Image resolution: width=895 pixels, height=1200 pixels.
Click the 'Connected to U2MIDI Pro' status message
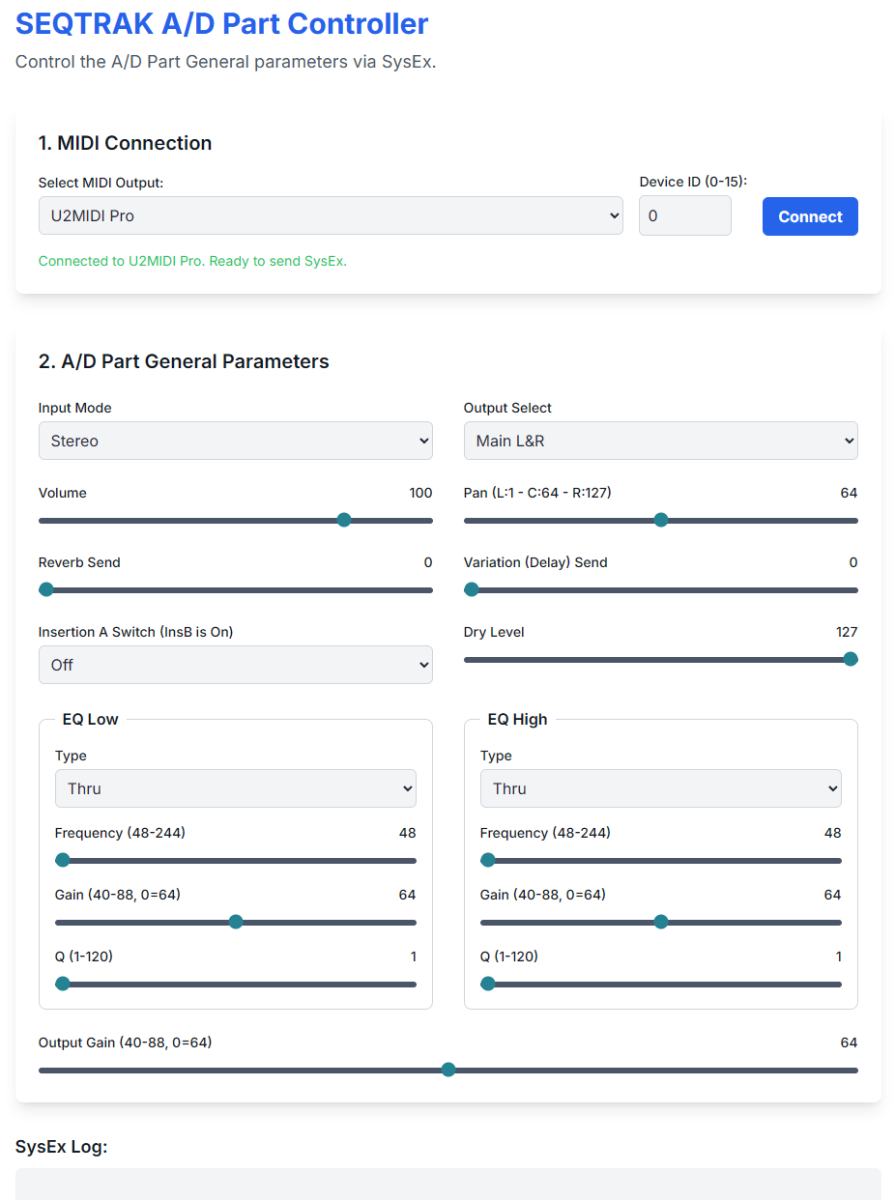pyautogui.click(x=193, y=261)
